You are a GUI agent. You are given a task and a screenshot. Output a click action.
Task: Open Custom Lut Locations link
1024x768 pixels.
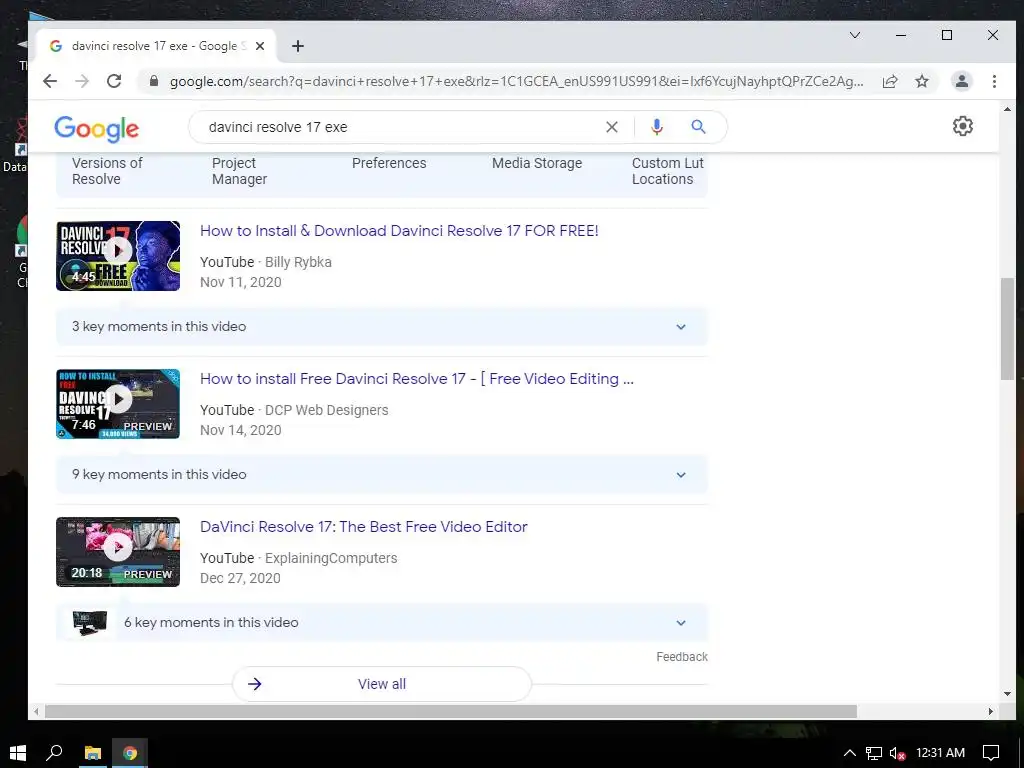(667, 171)
